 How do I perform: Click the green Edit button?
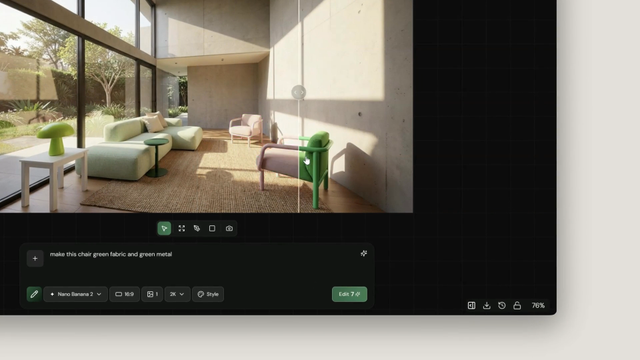(349, 294)
